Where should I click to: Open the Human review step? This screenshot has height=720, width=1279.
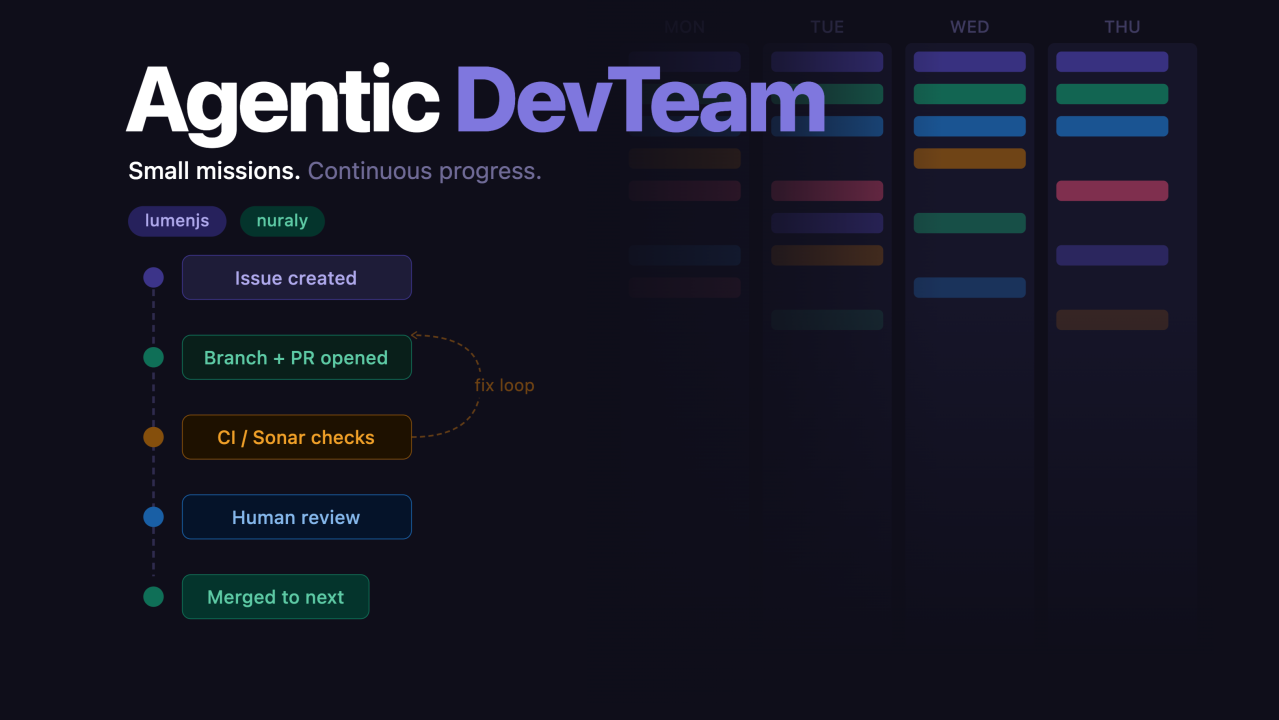click(x=296, y=517)
